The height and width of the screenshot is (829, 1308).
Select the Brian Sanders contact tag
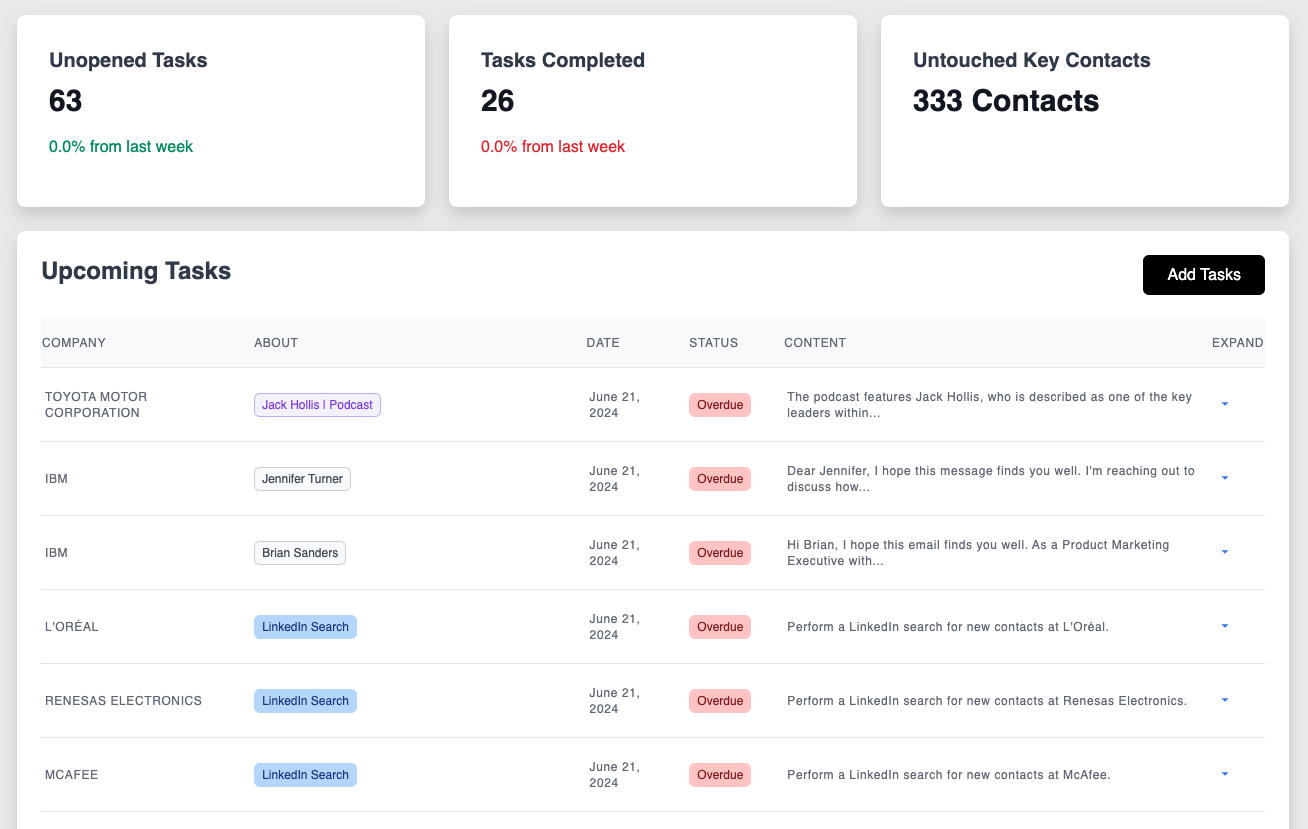point(300,553)
